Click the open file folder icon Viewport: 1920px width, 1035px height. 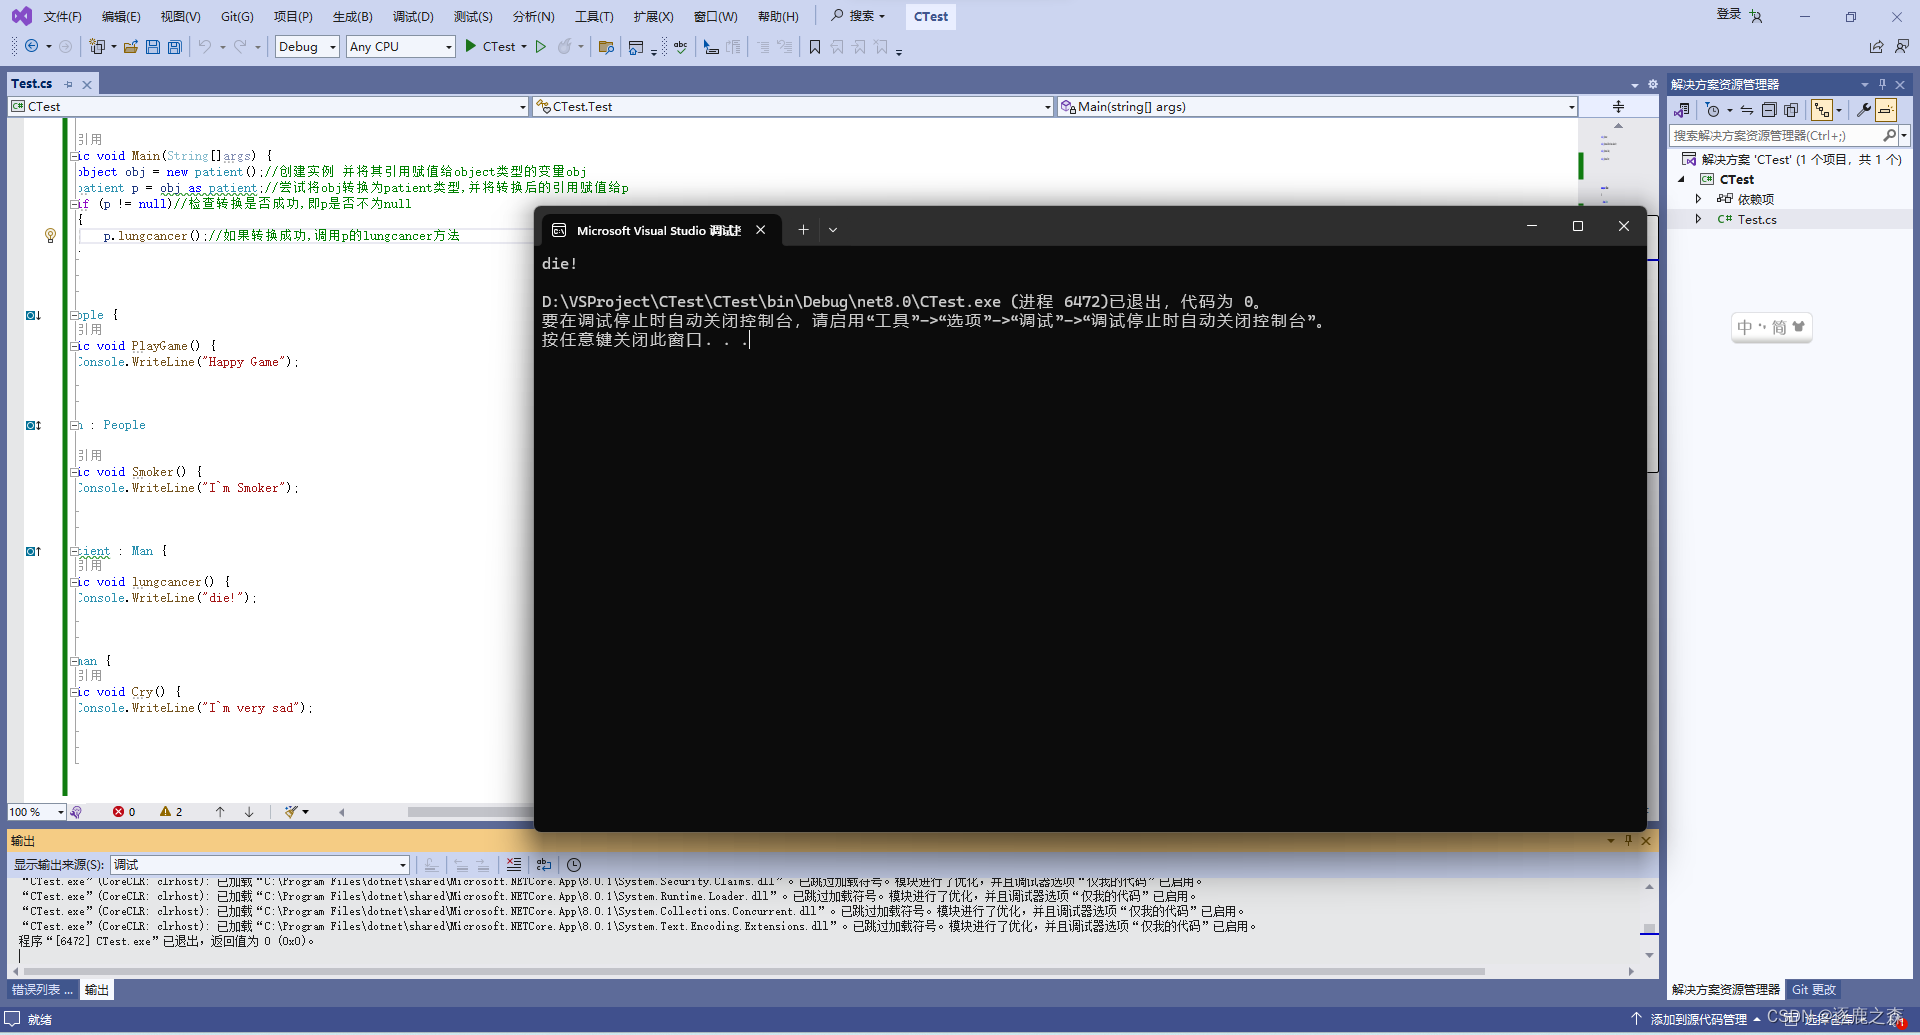[131, 46]
